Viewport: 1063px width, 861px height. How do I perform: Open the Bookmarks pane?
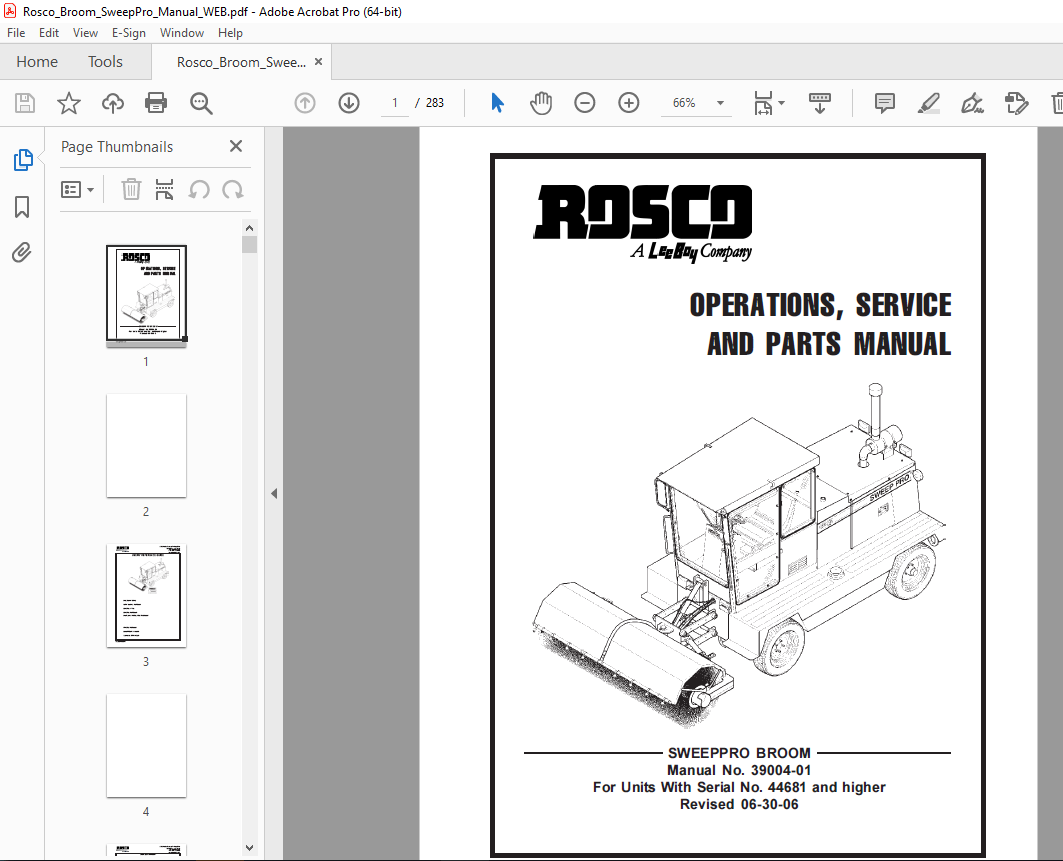(x=22, y=207)
